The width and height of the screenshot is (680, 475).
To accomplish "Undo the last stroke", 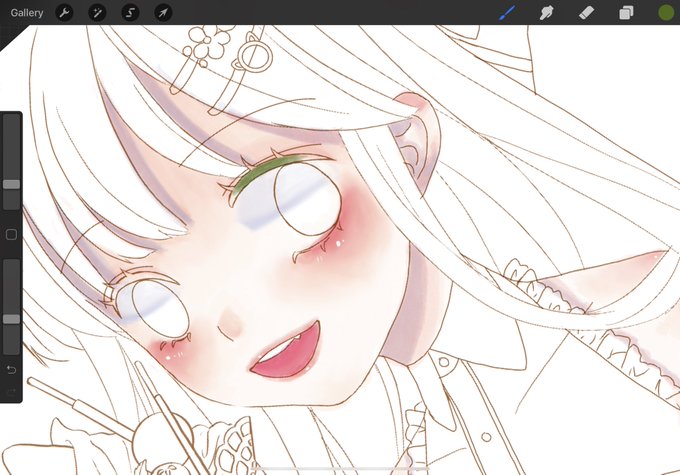I will point(11,370).
